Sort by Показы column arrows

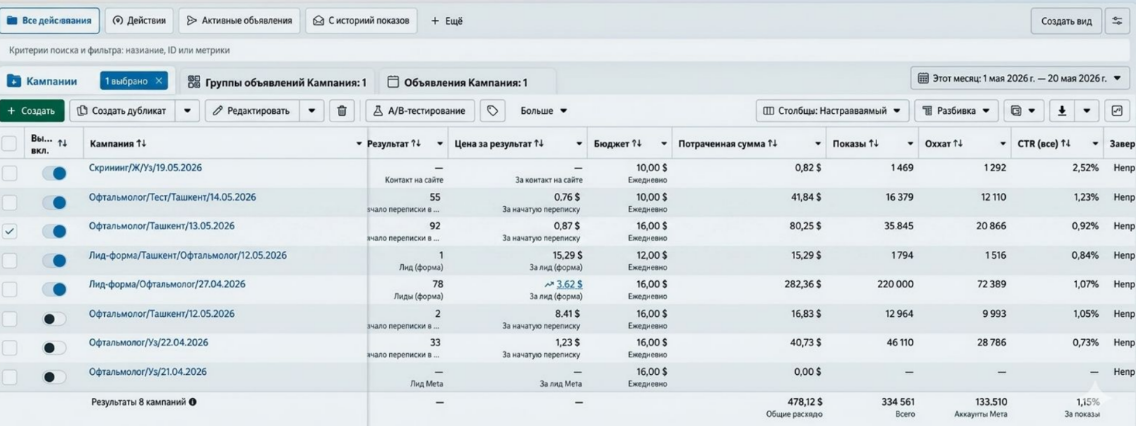coord(874,144)
